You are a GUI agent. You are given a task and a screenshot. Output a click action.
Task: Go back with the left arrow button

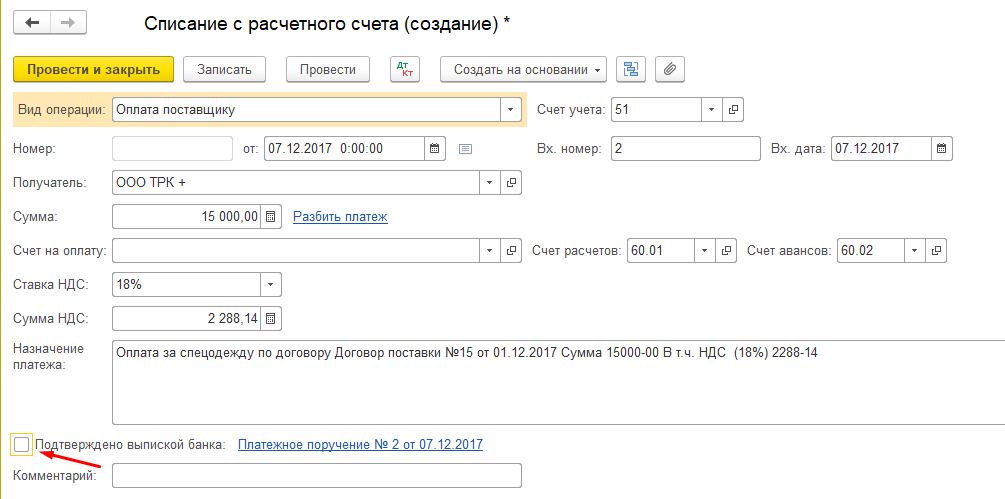pos(31,23)
